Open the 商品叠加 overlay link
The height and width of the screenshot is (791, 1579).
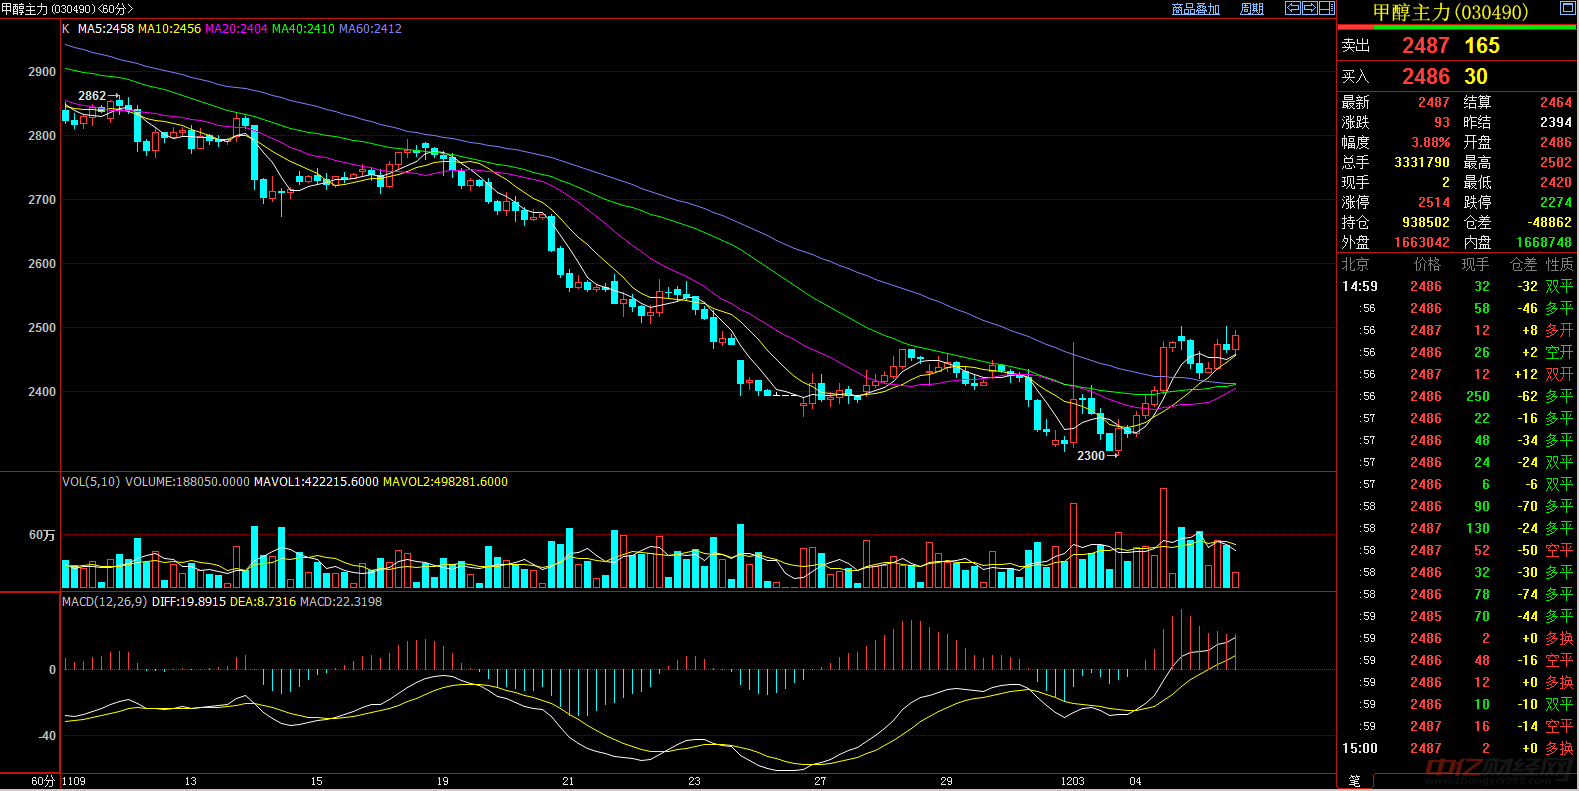(1196, 9)
